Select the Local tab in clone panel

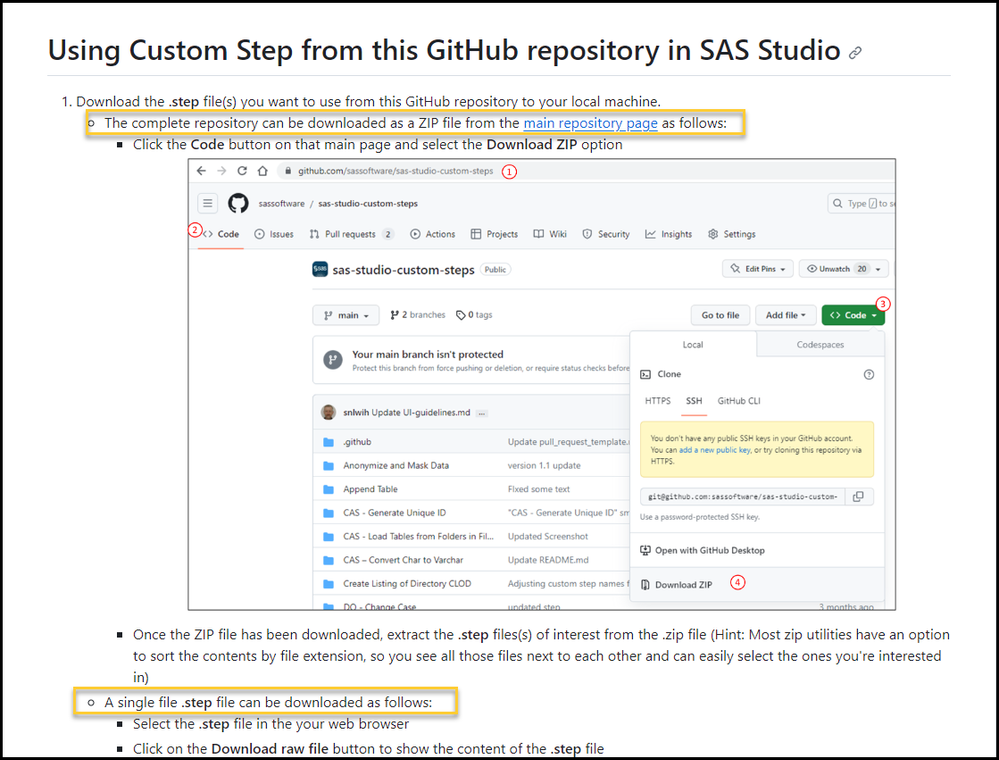[693, 345]
